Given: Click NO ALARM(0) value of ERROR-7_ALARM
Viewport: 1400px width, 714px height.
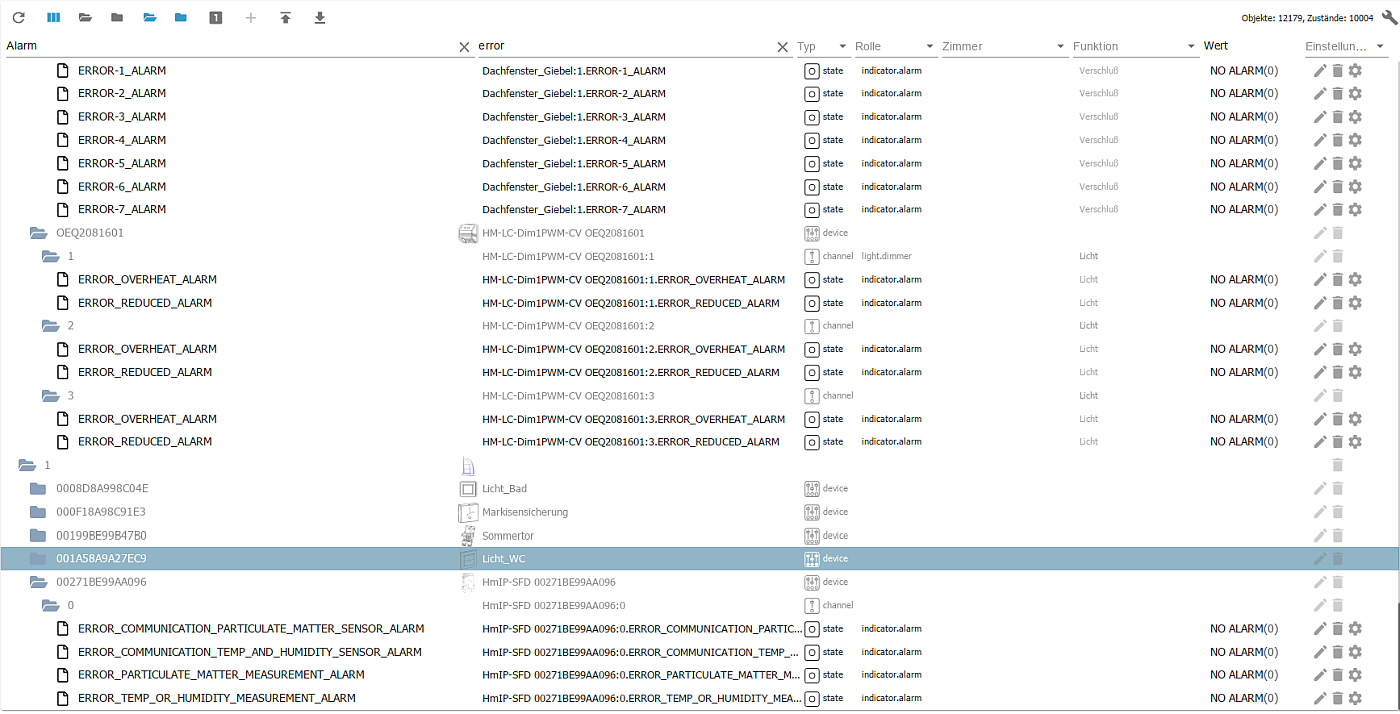Looking at the screenshot, I should (x=1244, y=210).
